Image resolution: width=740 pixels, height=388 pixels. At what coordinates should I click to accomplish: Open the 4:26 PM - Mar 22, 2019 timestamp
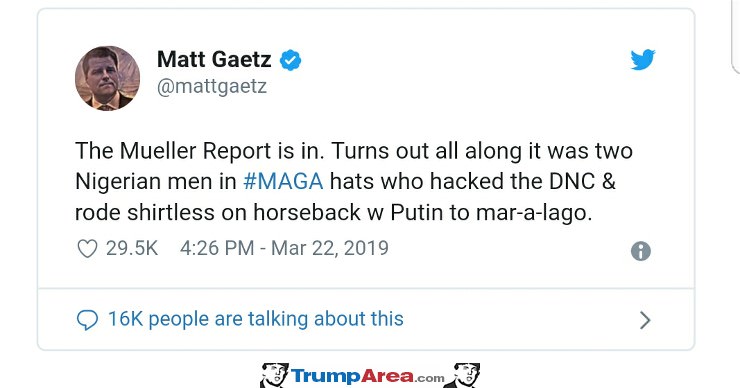pos(284,248)
